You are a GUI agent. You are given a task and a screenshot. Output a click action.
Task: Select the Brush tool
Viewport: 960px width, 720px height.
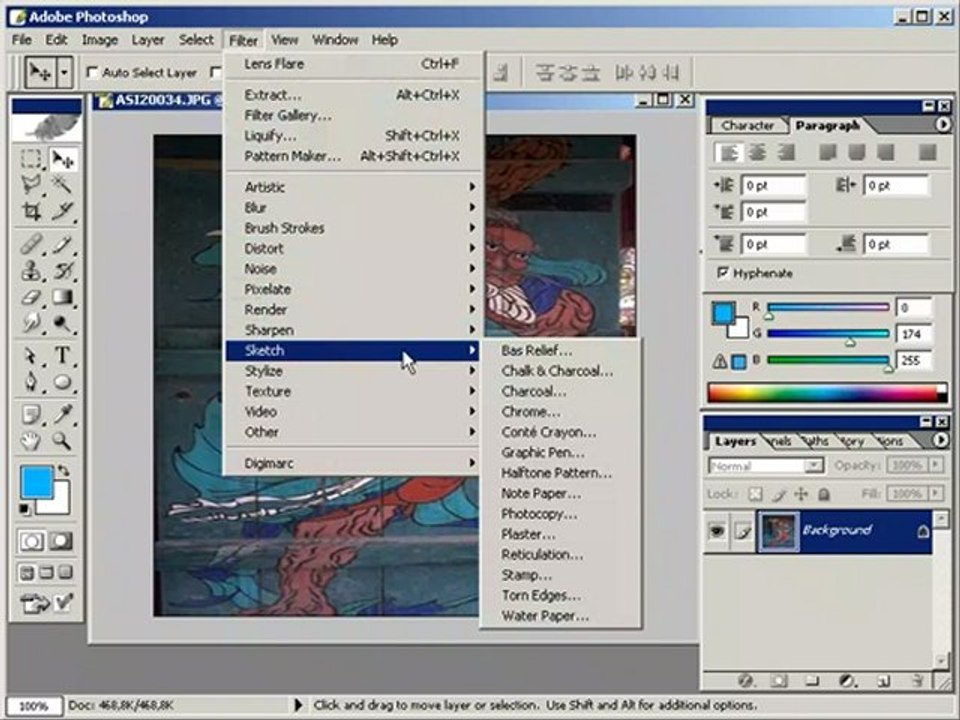62,244
